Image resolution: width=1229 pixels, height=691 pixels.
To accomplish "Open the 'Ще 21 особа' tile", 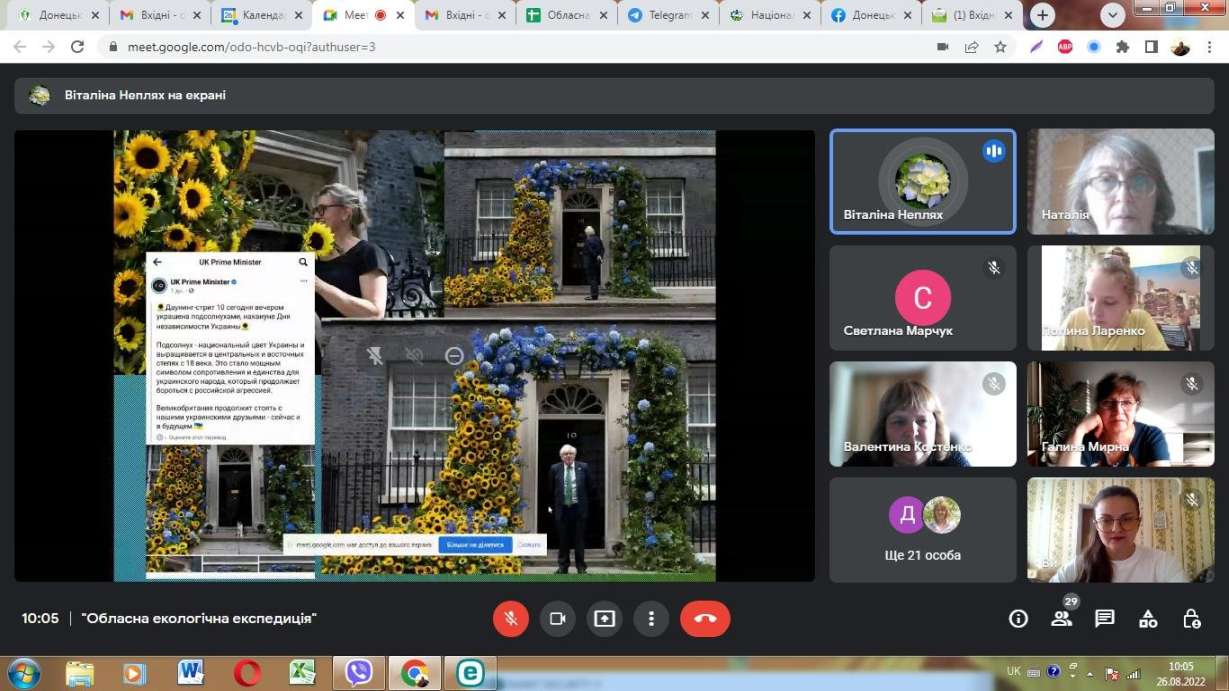I will point(923,529).
